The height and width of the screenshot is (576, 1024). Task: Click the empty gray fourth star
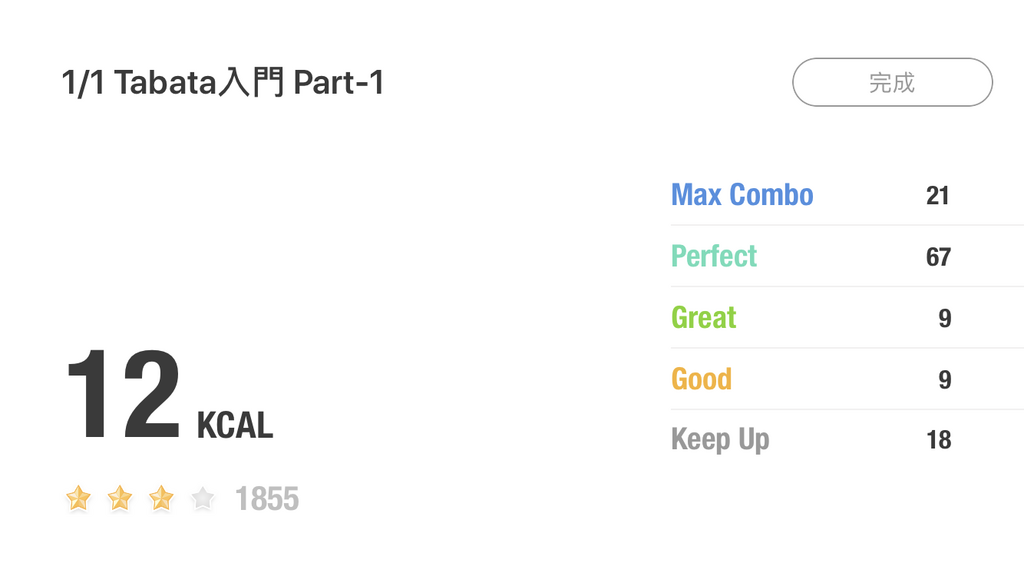click(203, 497)
